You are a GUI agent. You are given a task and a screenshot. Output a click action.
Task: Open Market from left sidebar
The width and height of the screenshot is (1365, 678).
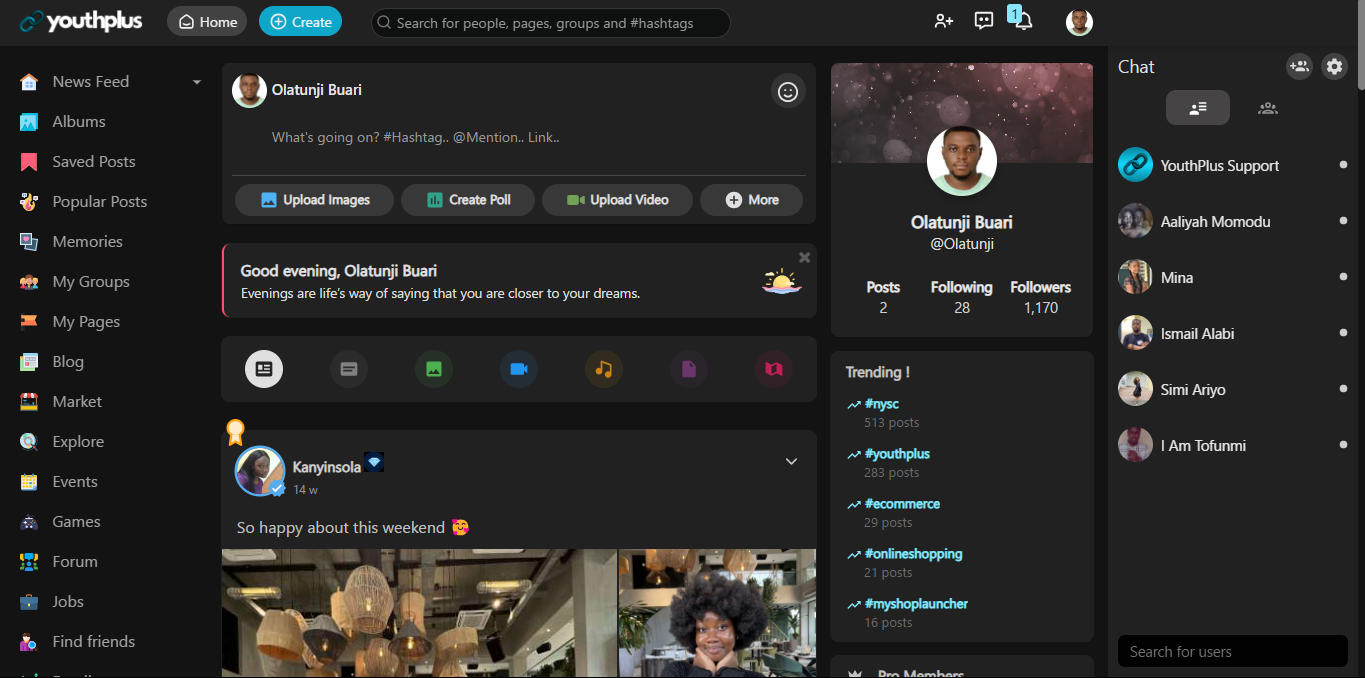click(x=77, y=402)
